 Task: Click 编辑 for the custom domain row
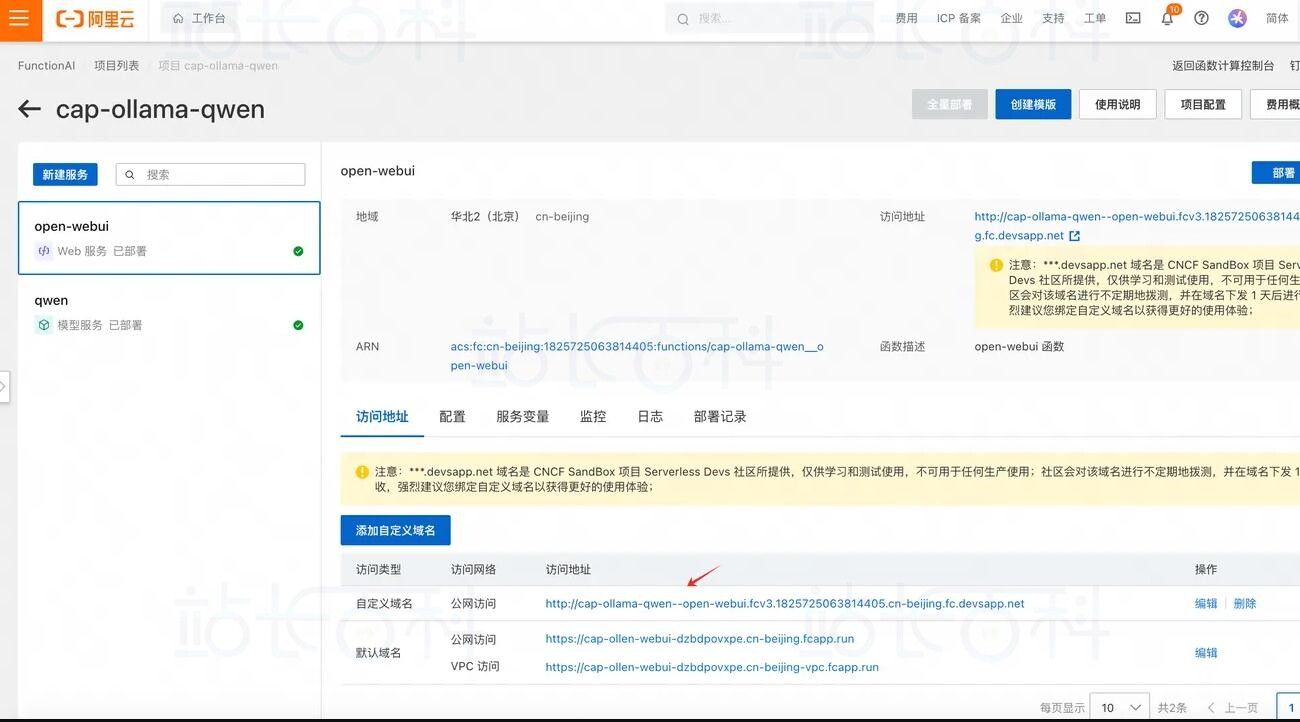pyautogui.click(x=1206, y=603)
